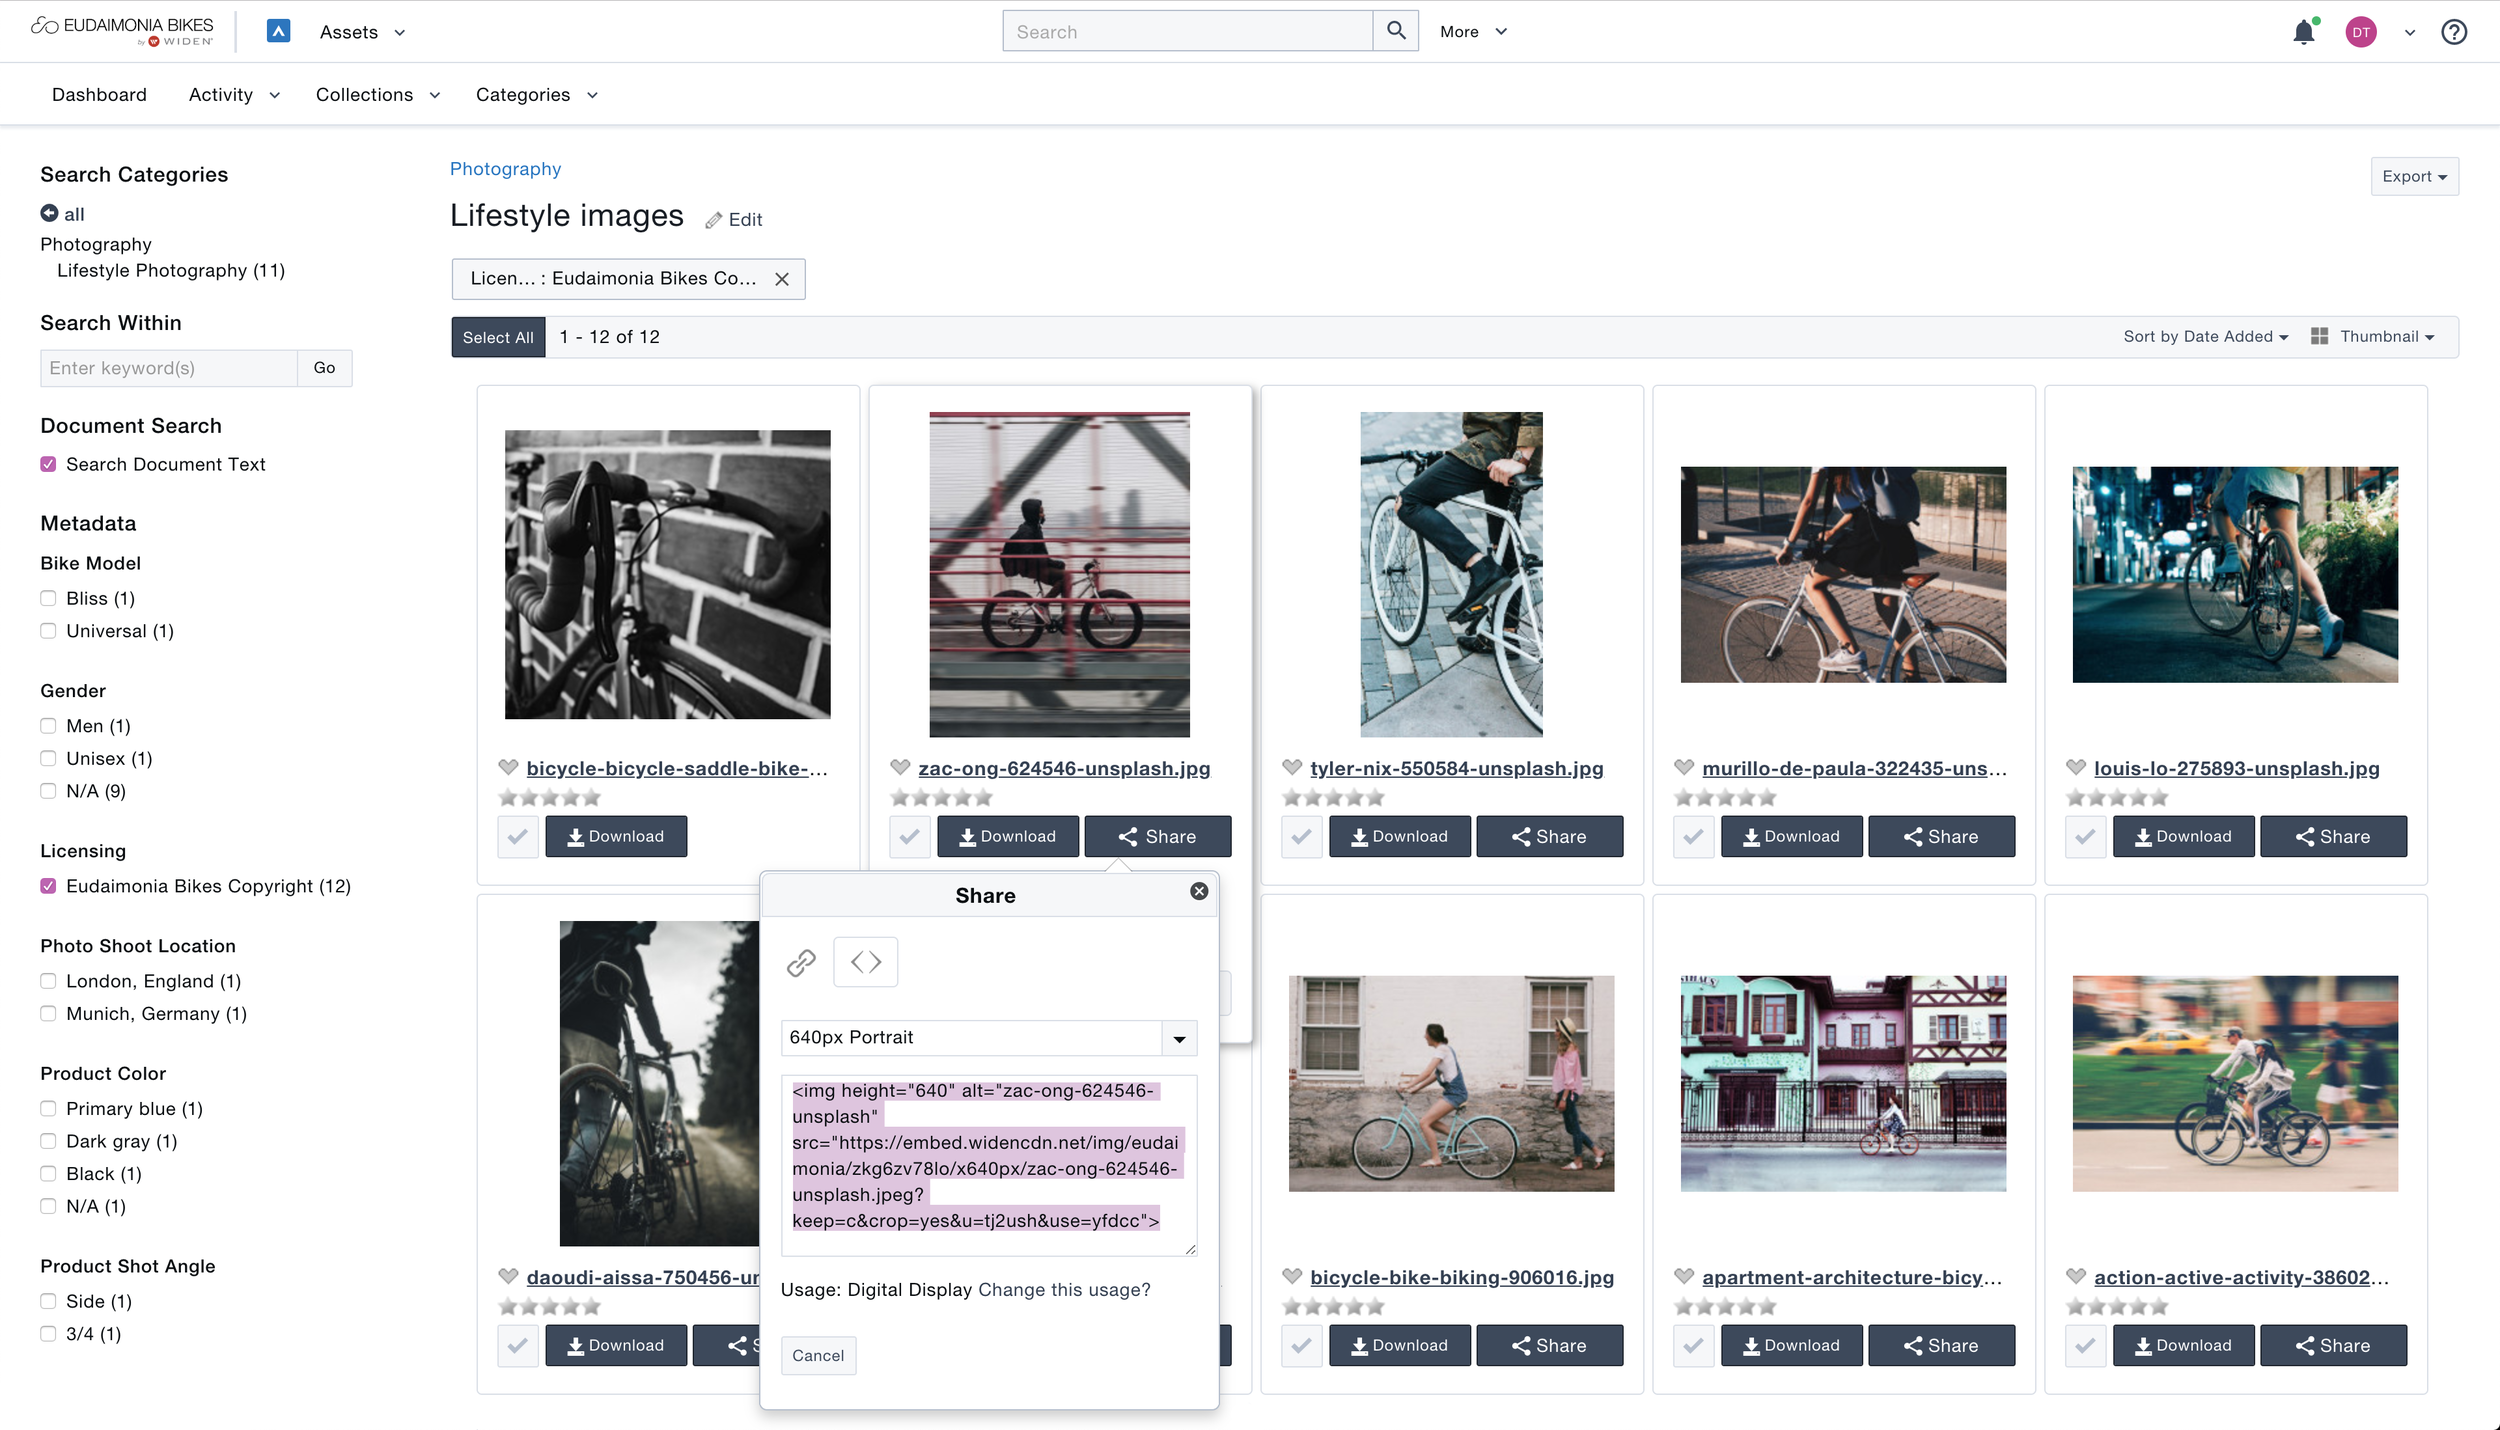2500x1430 pixels.
Task: Open the help question mark icon
Action: 2454,32
